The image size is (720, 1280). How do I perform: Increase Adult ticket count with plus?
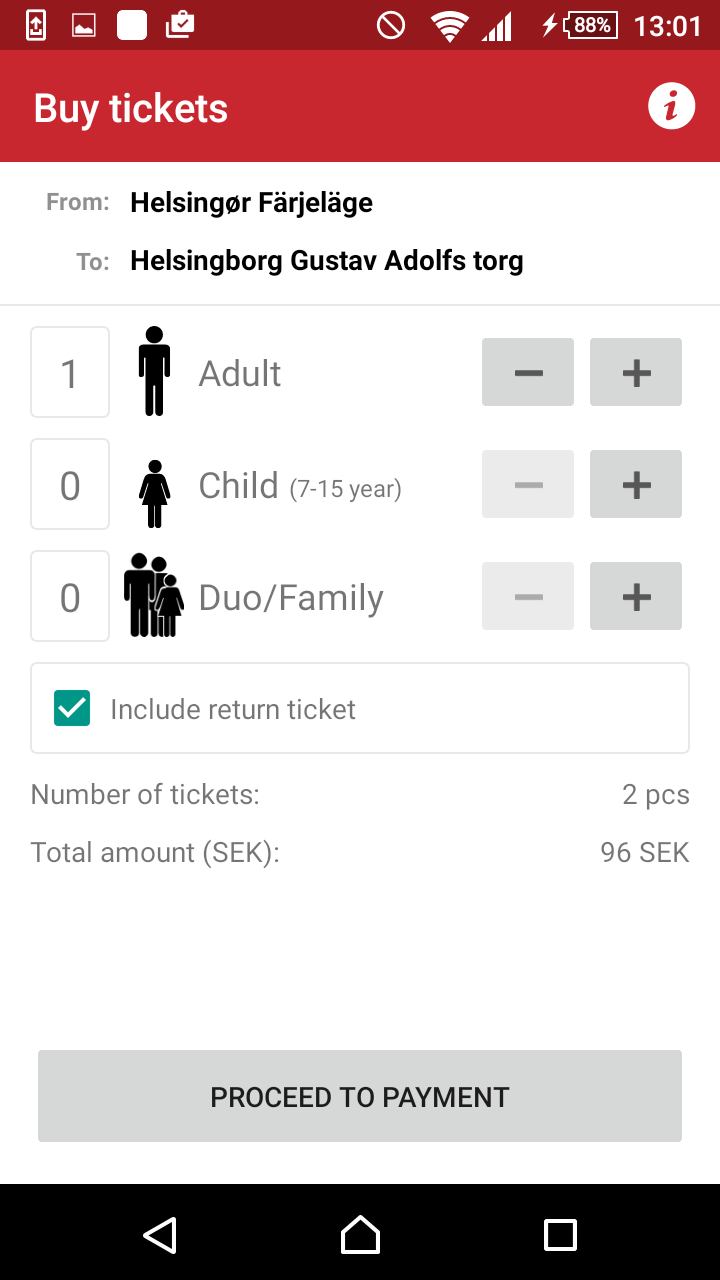click(636, 372)
